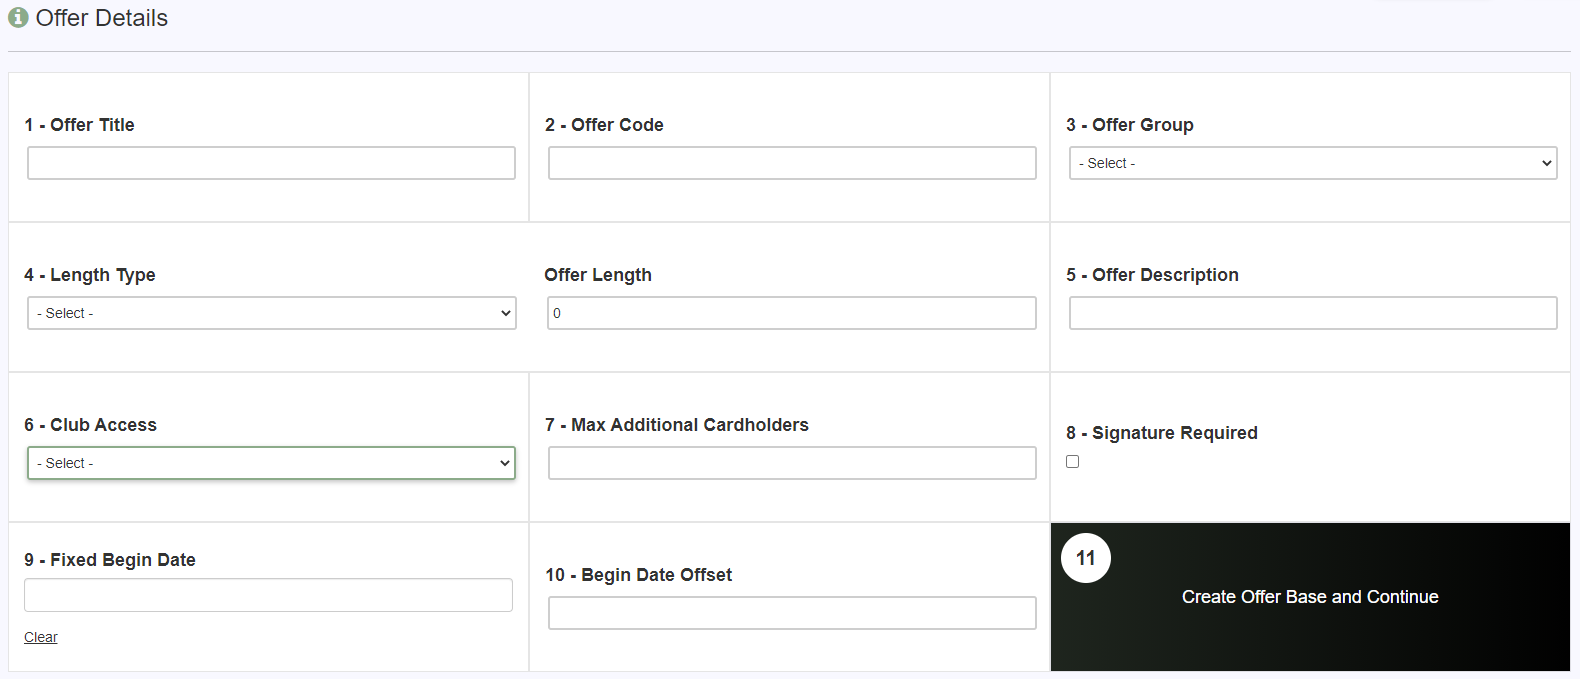Focus the Begin Date Offset input
The height and width of the screenshot is (679, 1580).
[x=792, y=613]
